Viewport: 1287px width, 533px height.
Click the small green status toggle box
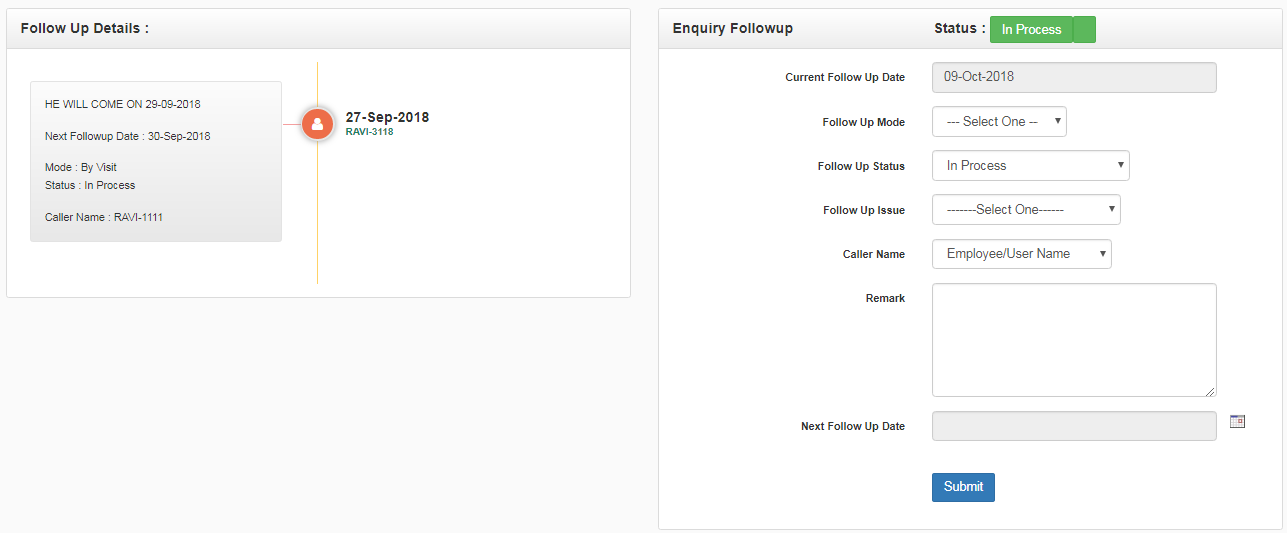click(x=1084, y=30)
